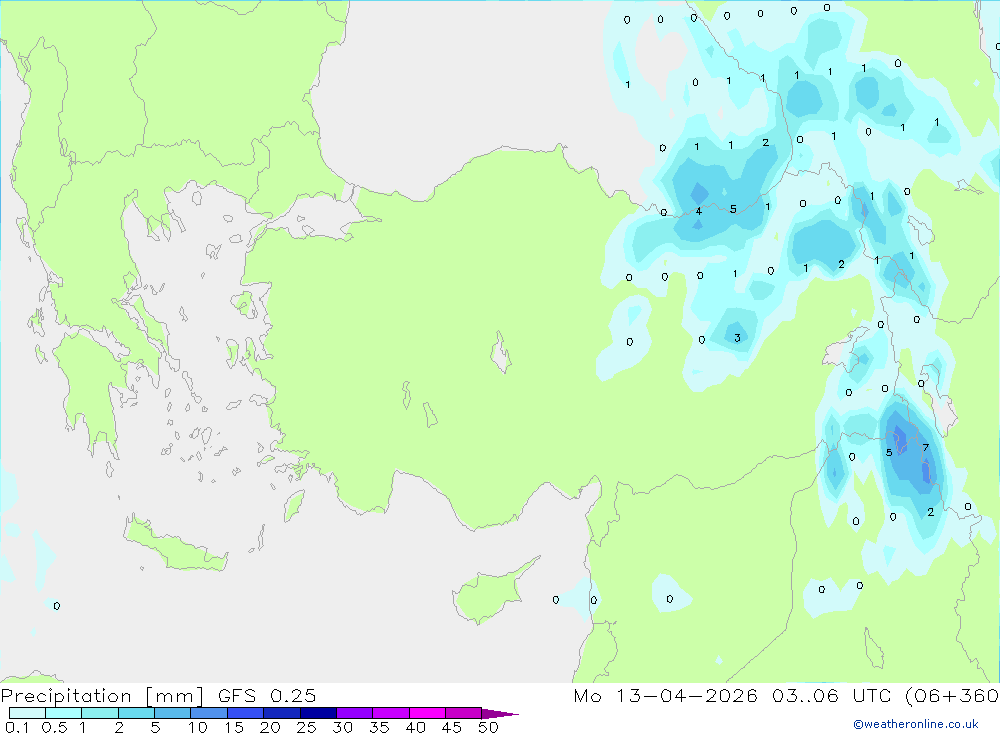The height and width of the screenshot is (733, 1000).
Task: Select the 35–40 mm legend color swatch
Action: pos(391,713)
